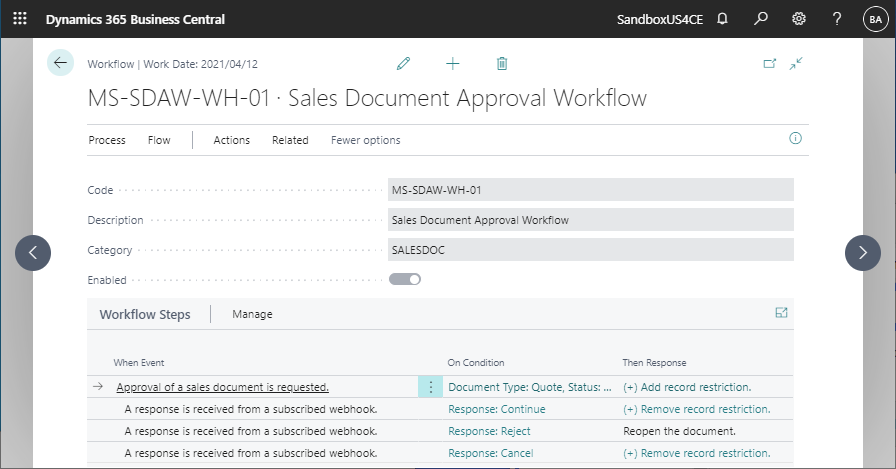Go back with the arrow button
Viewport: 896px width, 469px height.
click(x=61, y=63)
